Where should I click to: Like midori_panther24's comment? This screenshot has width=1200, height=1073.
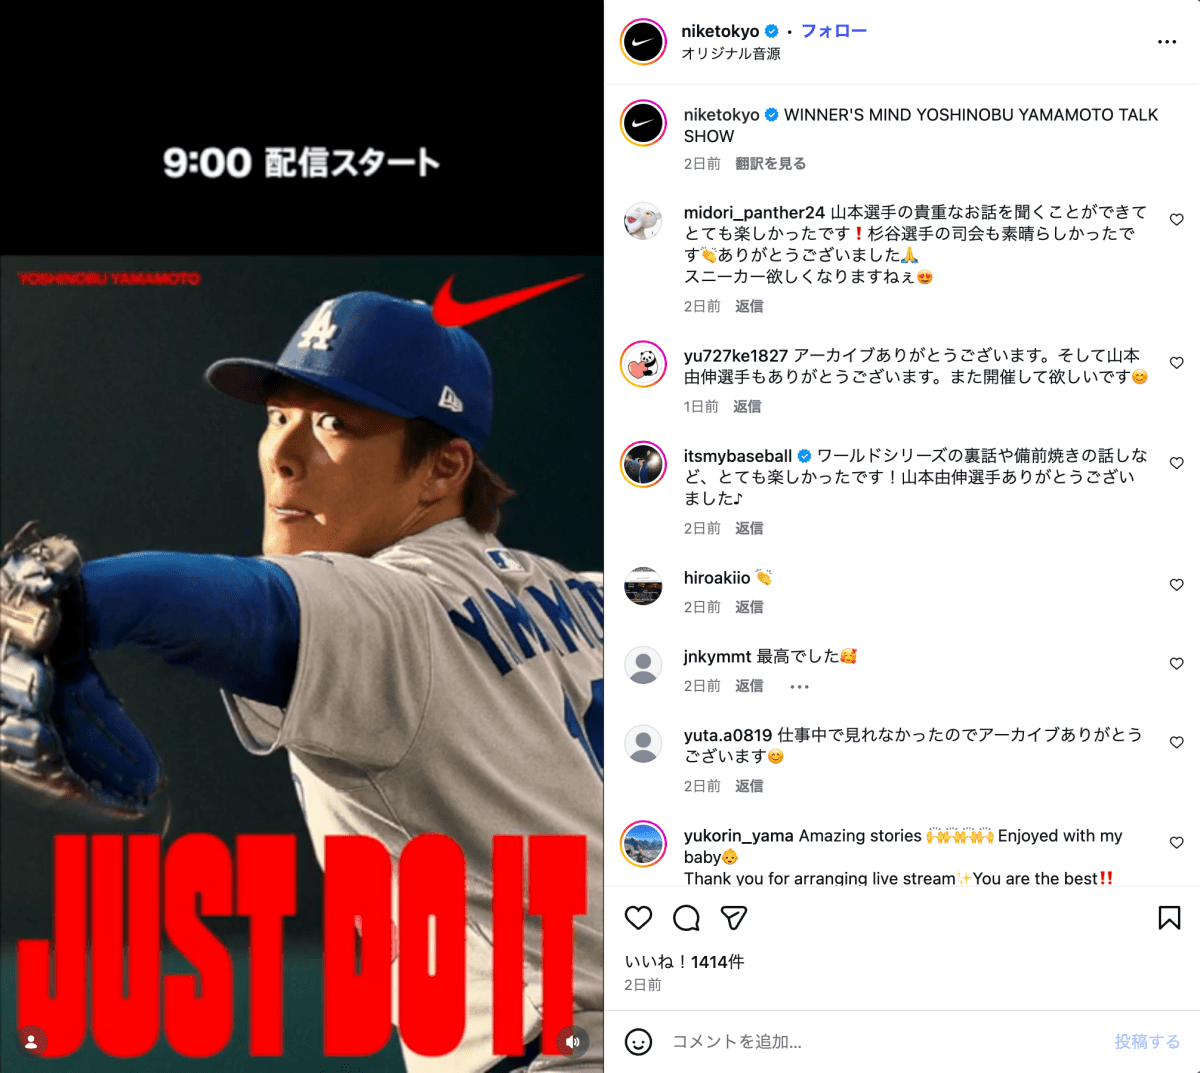pyautogui.click(x=1177, y=220)
